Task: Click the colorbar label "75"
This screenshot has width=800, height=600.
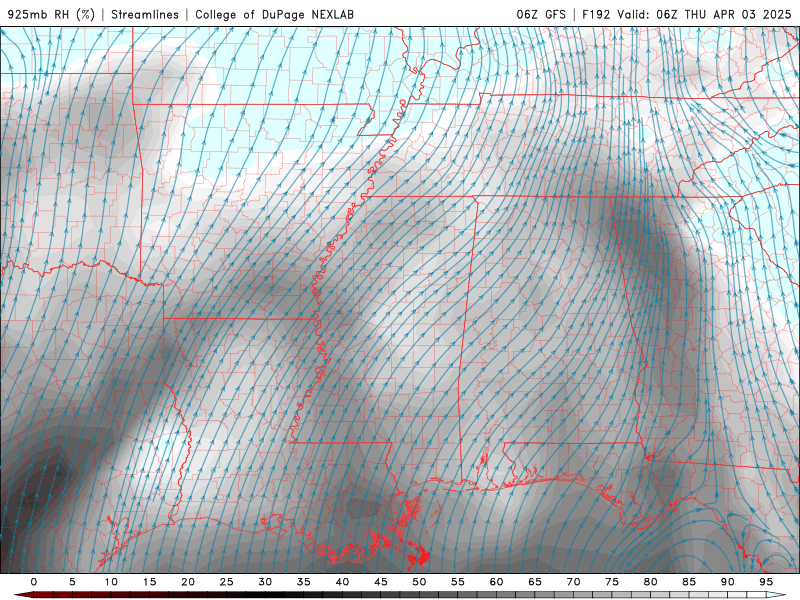Action: [x=612, y=582]
